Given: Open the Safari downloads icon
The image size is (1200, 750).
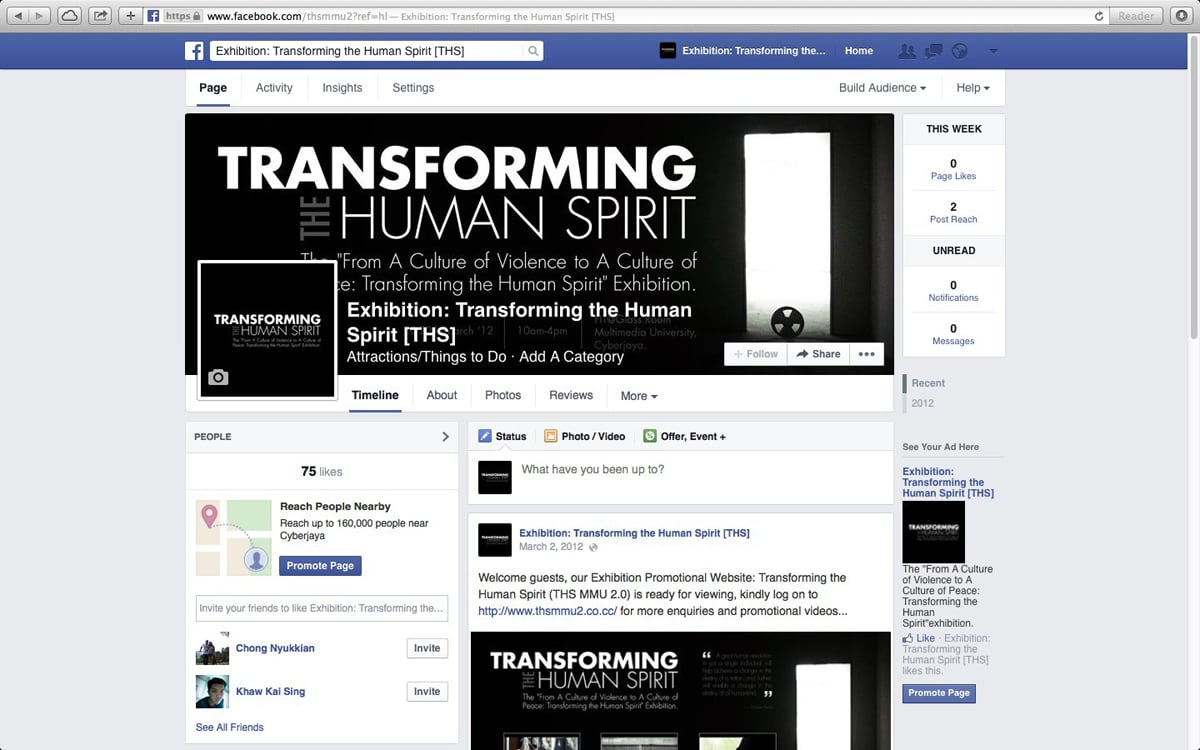Looking at the screenshot, I should click(x=1182, y=16).
